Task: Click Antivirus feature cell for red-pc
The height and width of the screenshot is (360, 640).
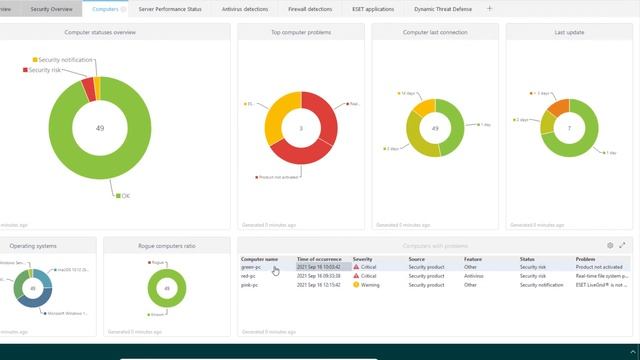Action: coord(473,276)
